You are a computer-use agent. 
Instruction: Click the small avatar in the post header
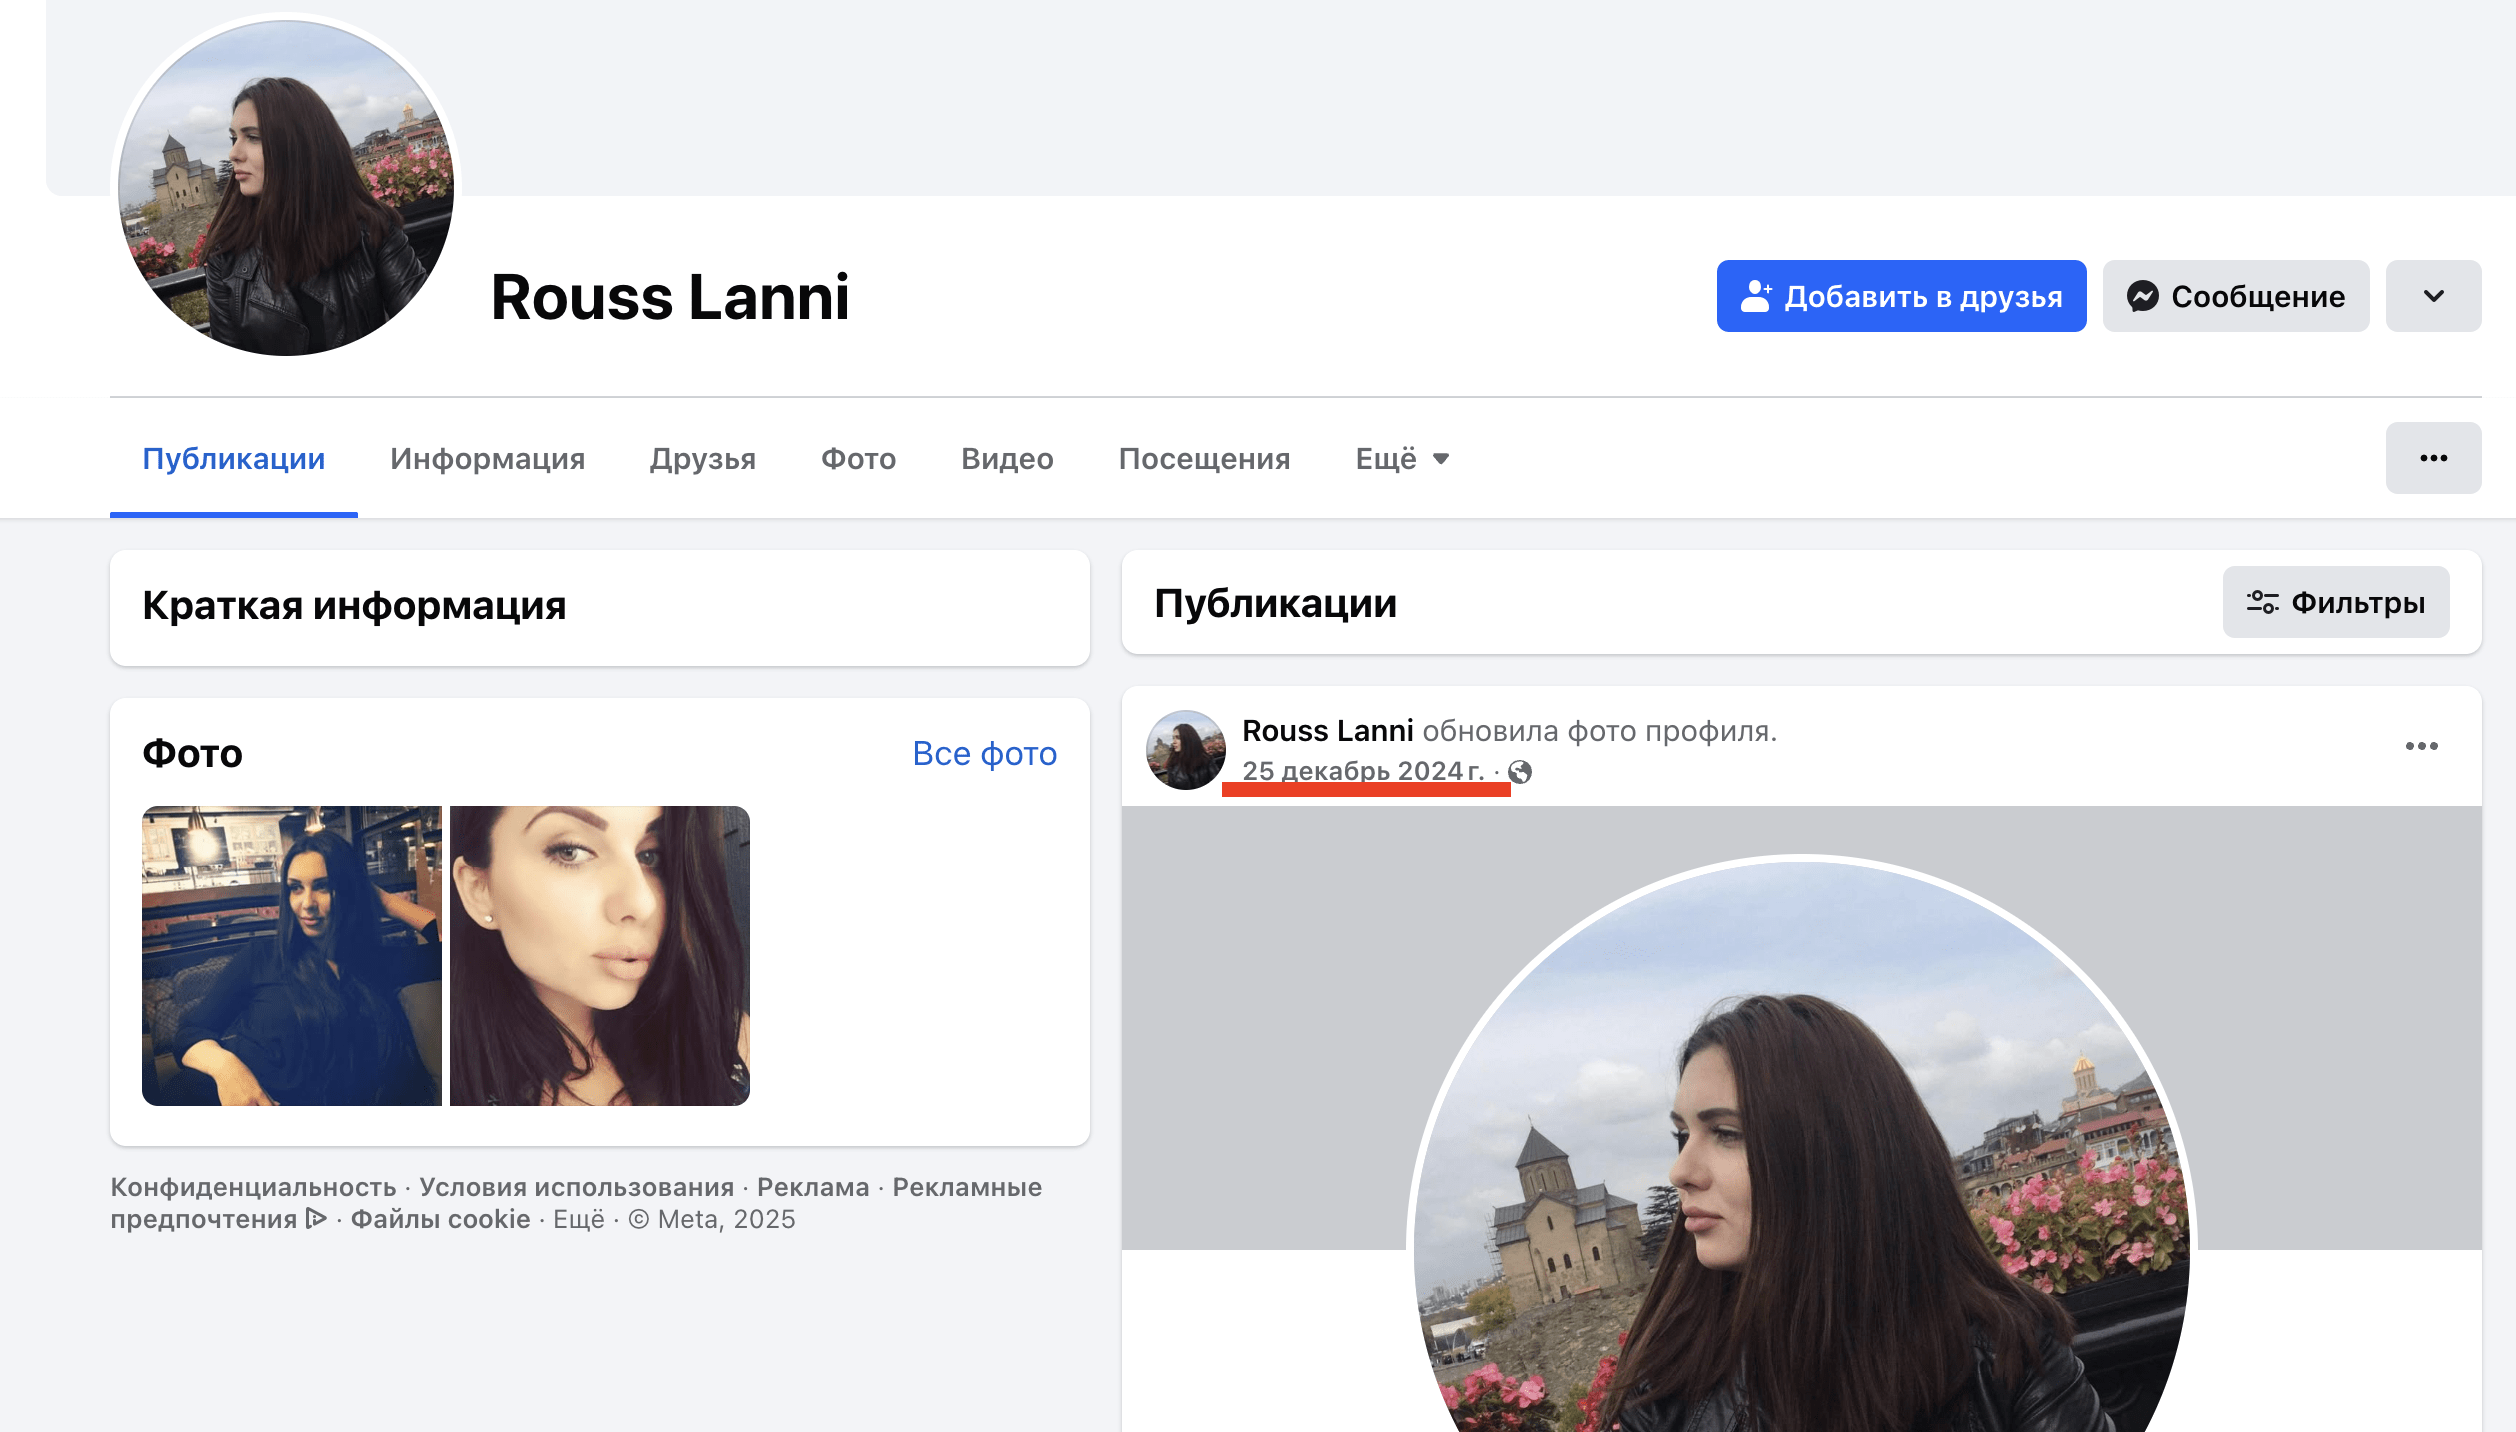[1185, 750]
